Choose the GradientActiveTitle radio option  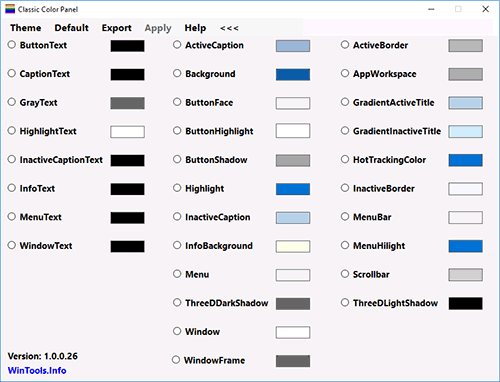345,102
